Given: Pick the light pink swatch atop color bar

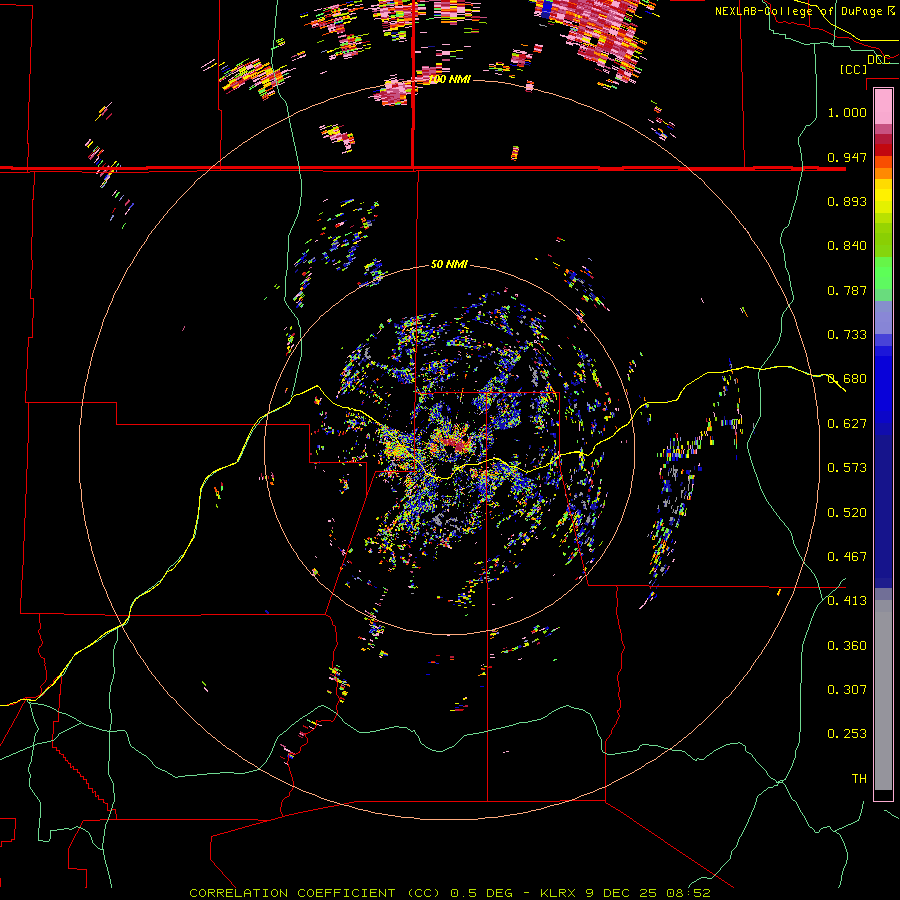Looking at the screenshot, I should (x=883, y=106).
